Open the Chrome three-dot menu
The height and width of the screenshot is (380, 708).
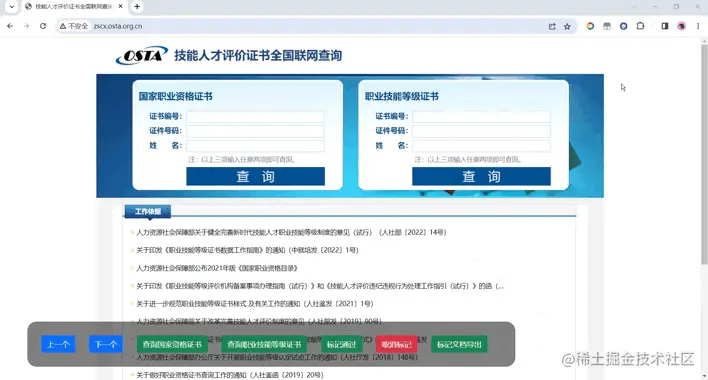(x=698, y=26)
